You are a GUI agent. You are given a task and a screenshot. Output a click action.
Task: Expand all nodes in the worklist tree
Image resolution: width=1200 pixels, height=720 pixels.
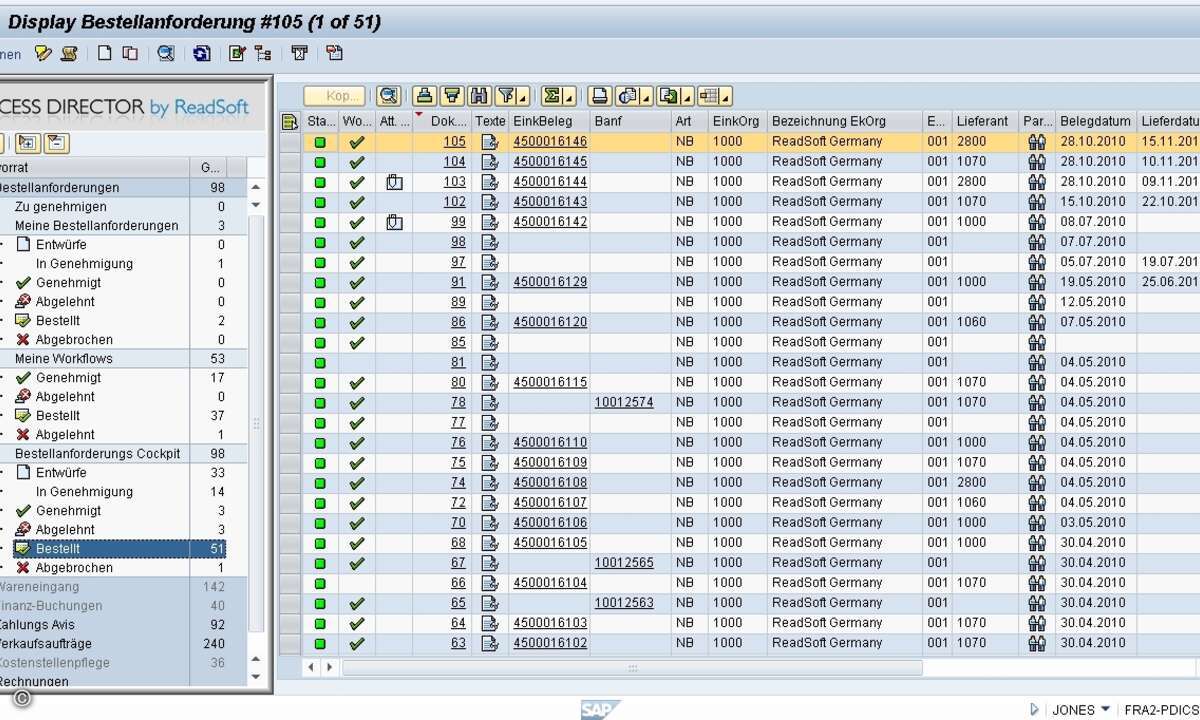pyautogui.click(x=27, y=143)
